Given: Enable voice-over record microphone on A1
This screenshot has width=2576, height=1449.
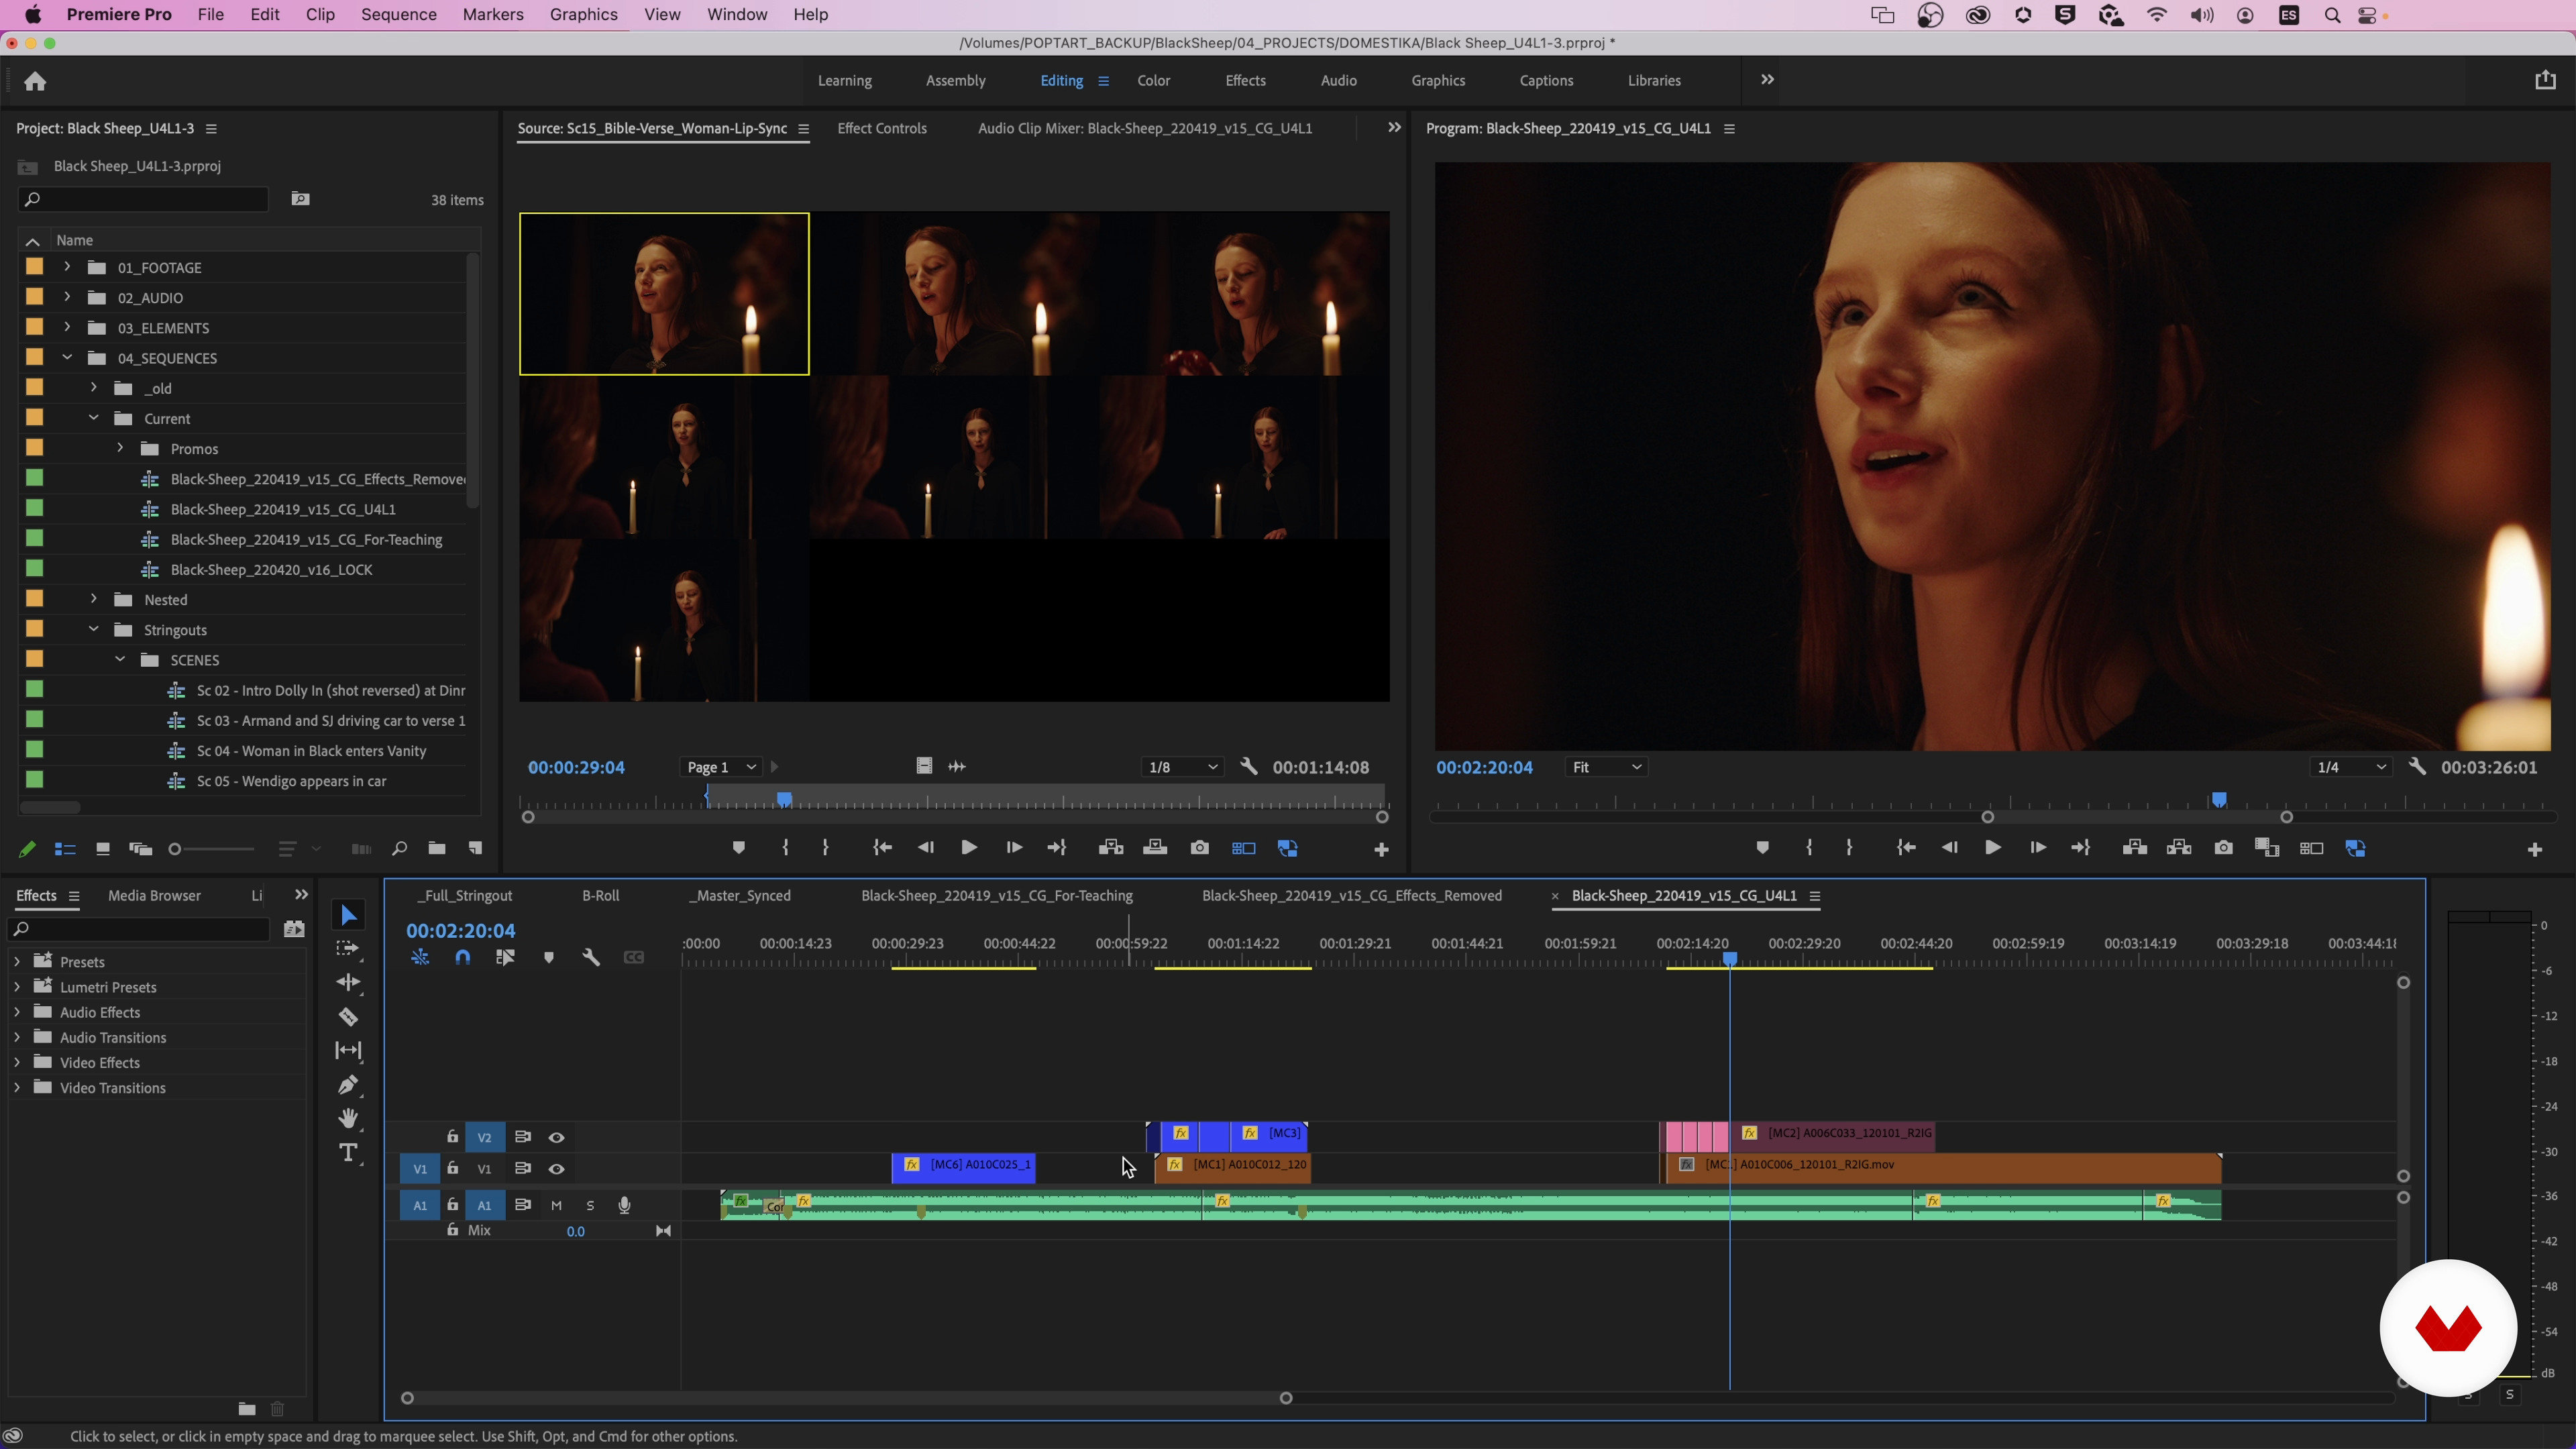Looking at the screenshot, I should [624, 1205].
